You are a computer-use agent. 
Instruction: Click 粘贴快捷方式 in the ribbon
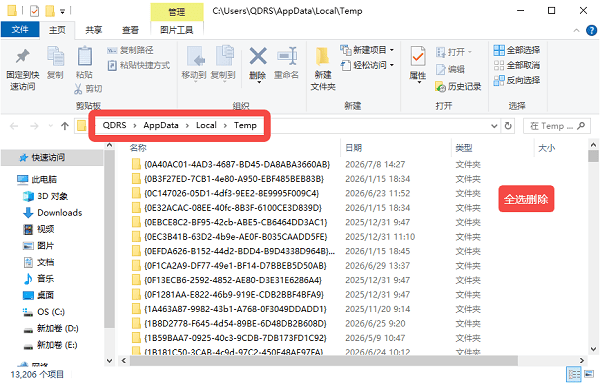(x=139, y=65)
